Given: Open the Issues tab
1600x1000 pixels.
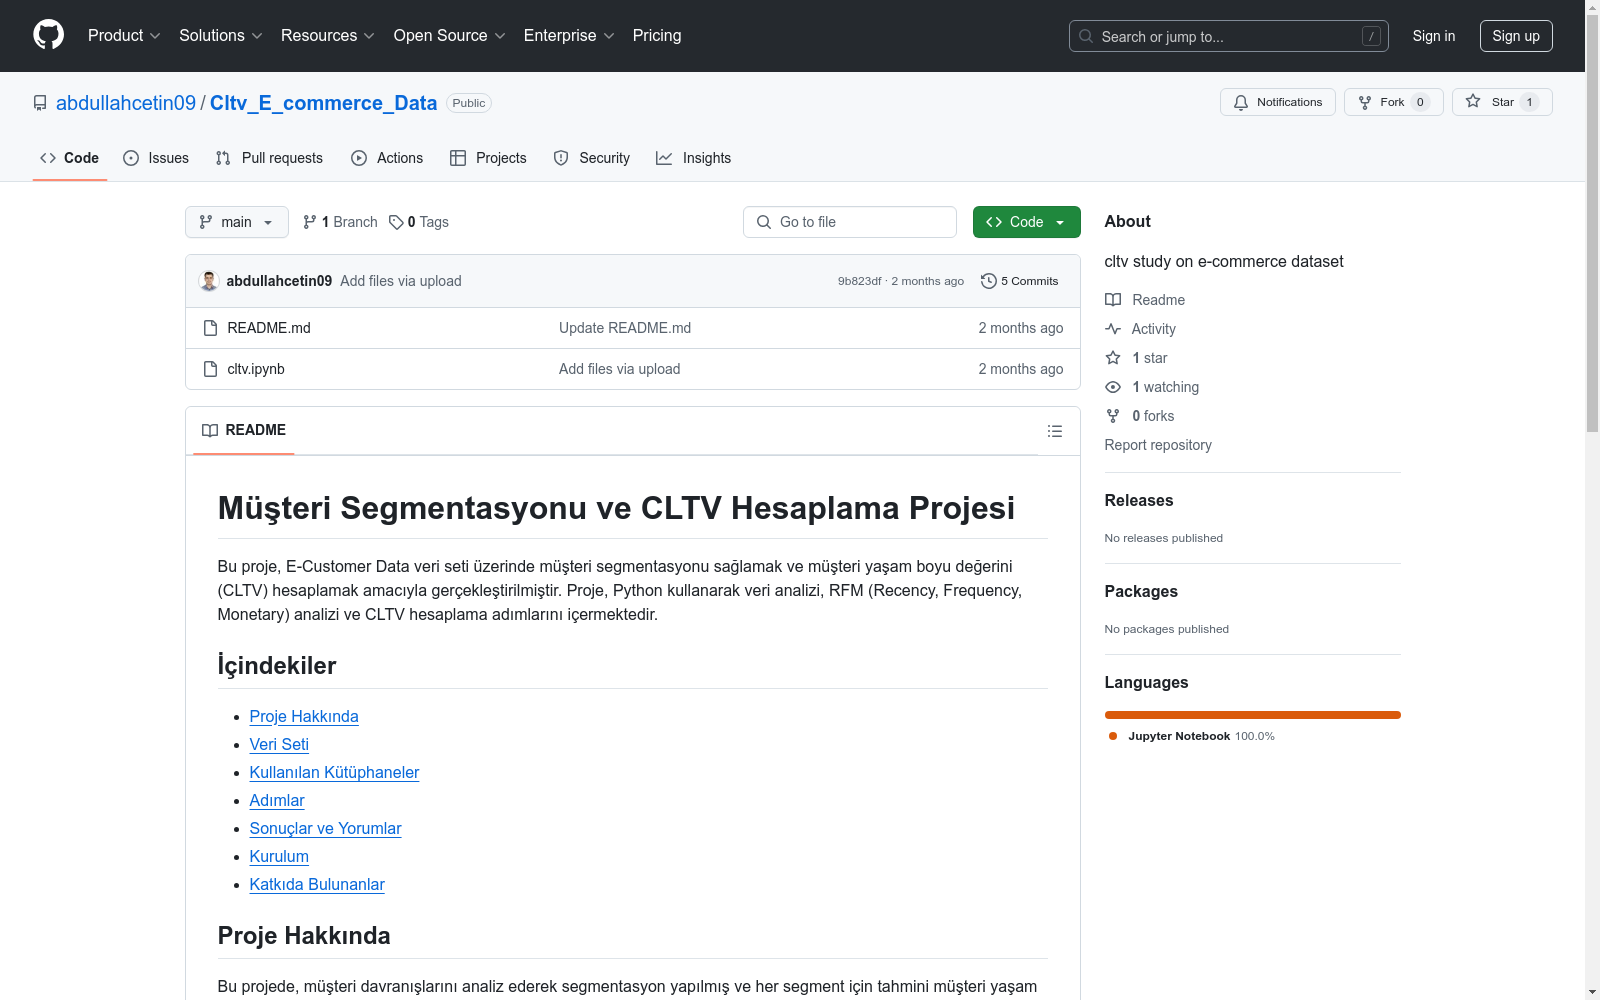Looking at the screenshot, I should click(x=156, y=158).
